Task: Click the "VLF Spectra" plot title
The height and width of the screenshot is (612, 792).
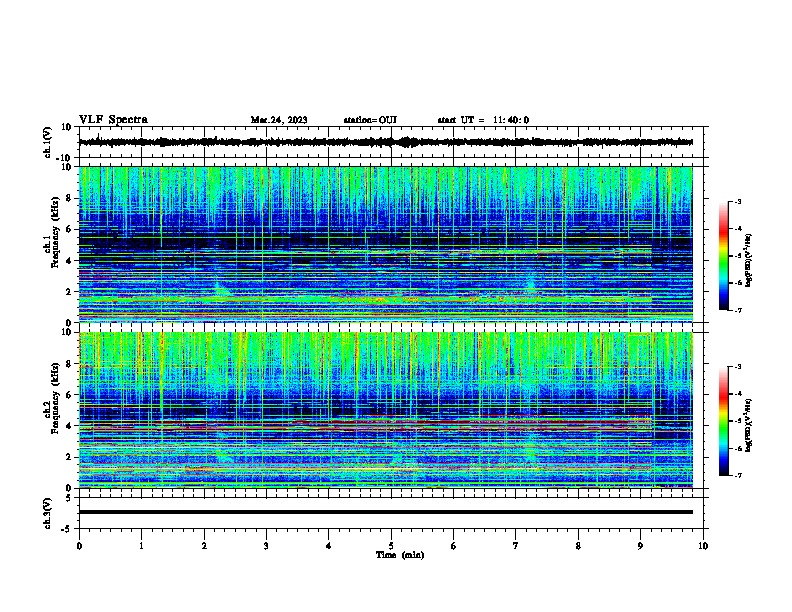Action: click(x=113, y=120)
